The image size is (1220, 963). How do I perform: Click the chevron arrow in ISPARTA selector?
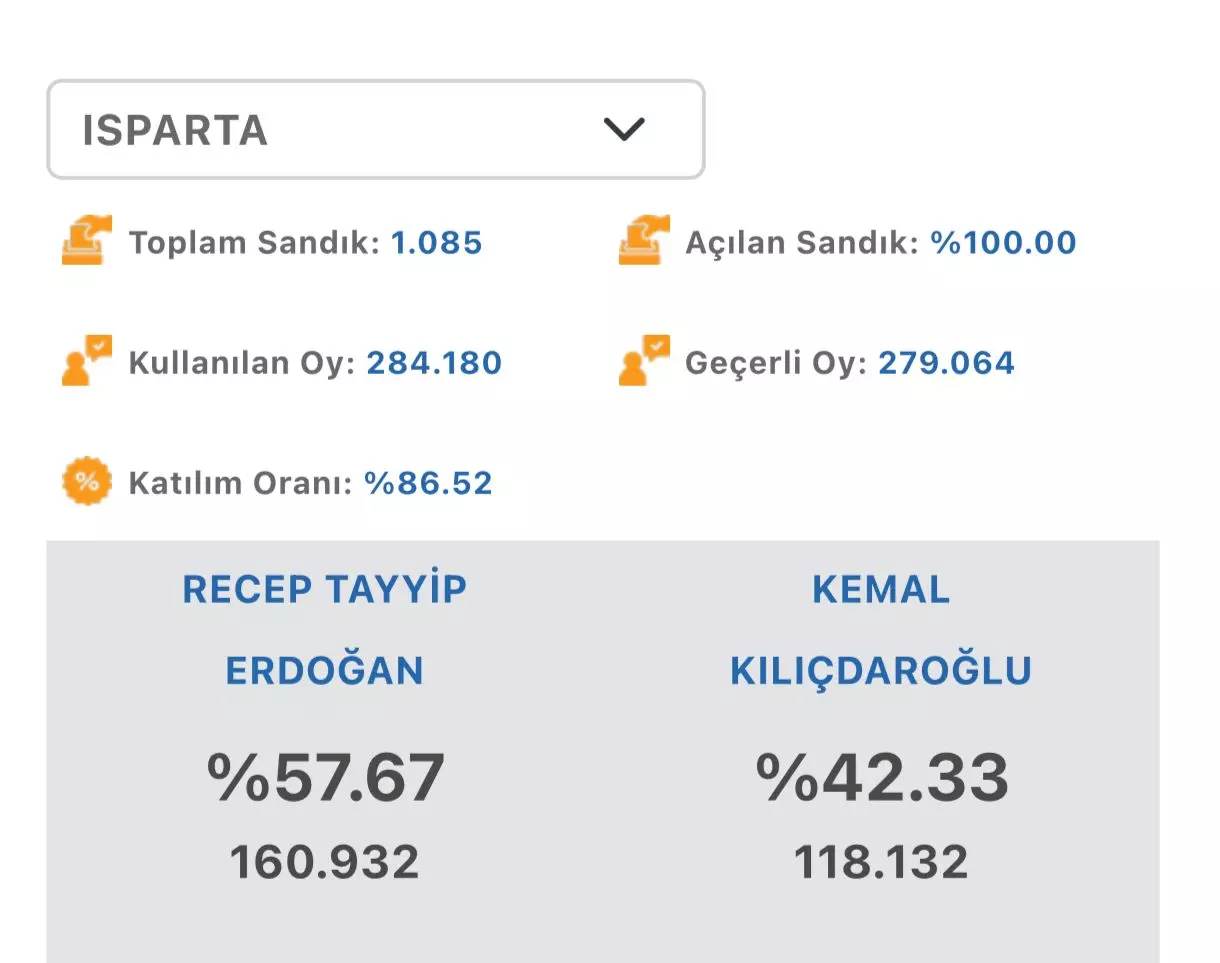[625, 129]
